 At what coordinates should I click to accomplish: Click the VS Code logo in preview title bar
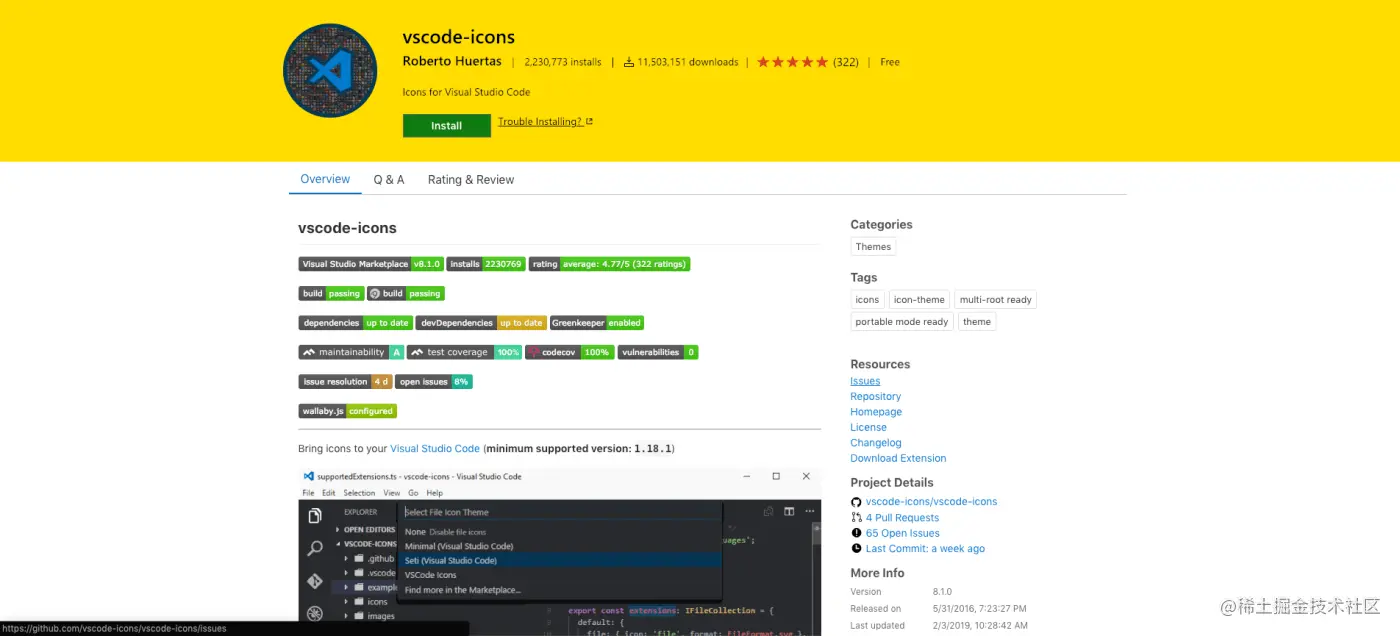309,477
